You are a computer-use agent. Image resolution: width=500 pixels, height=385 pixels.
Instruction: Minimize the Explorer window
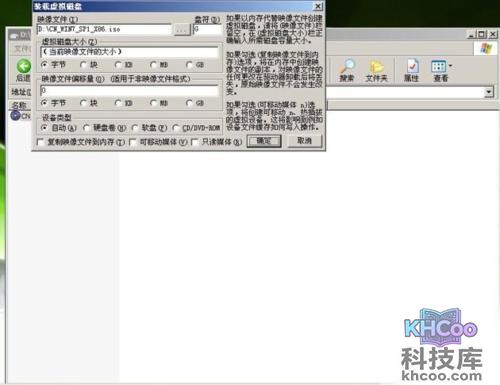click(x=471, y=34)
